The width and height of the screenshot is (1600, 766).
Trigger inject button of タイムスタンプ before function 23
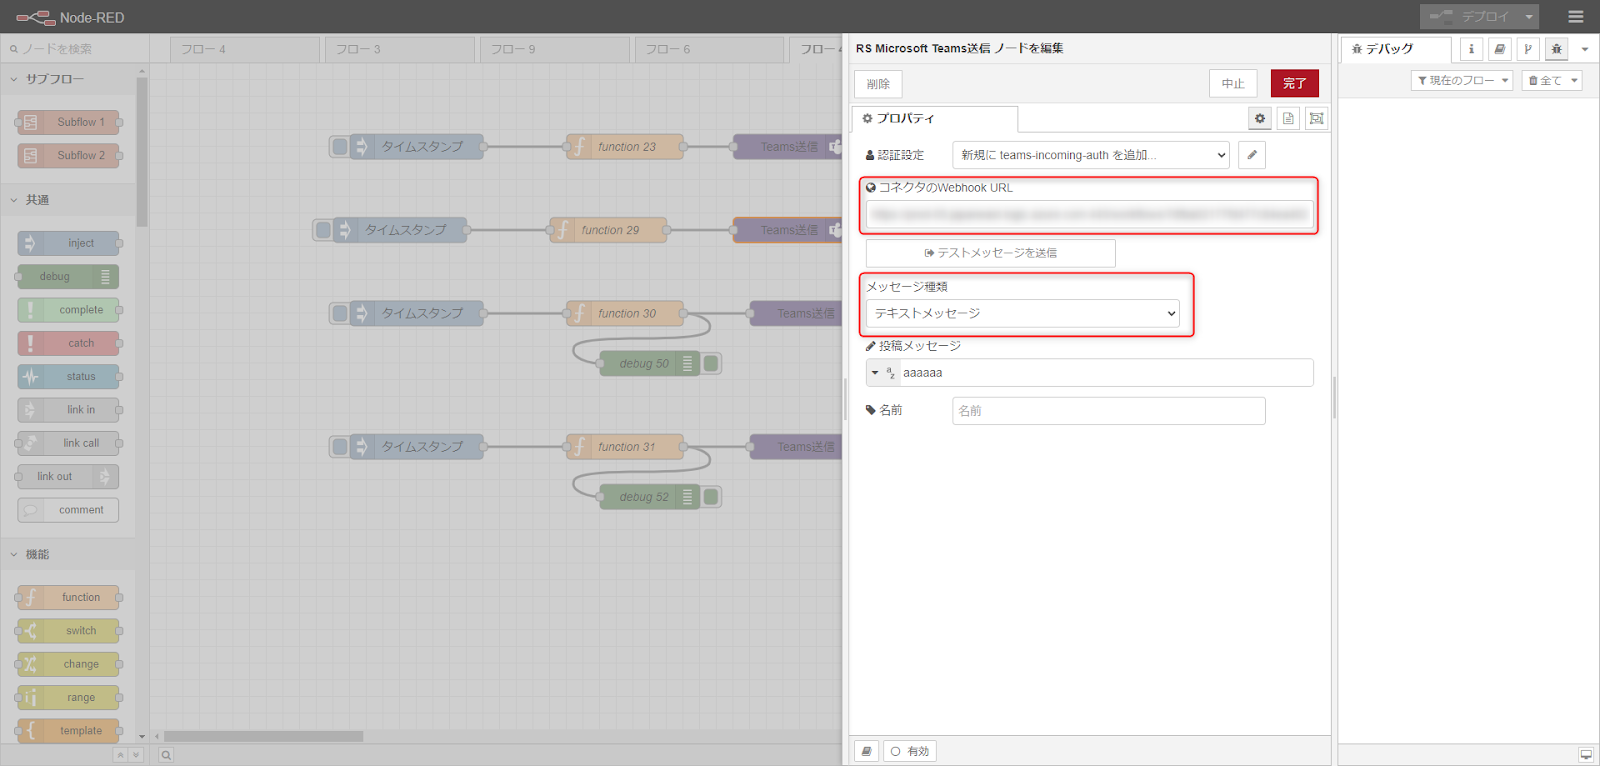pyautogui.click(x=340, y=147)
